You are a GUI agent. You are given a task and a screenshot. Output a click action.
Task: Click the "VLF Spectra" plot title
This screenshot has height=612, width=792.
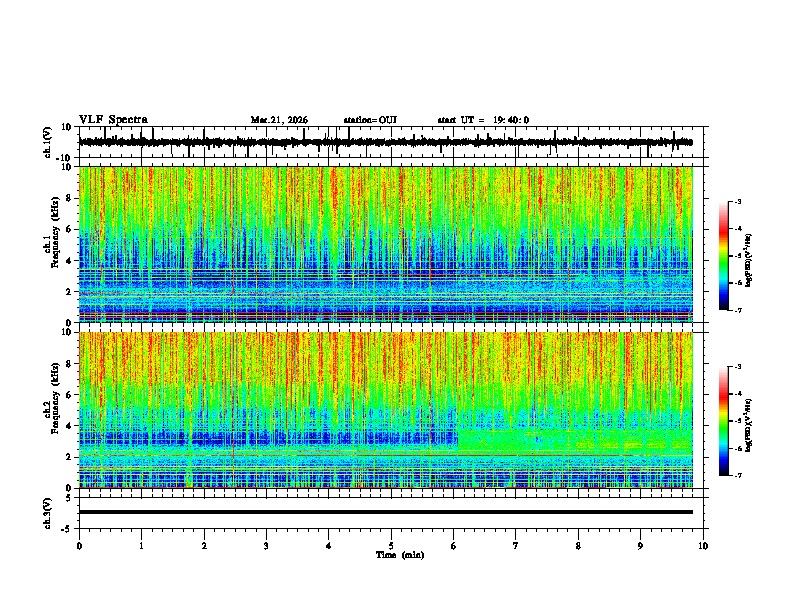[x=113, y=120]
